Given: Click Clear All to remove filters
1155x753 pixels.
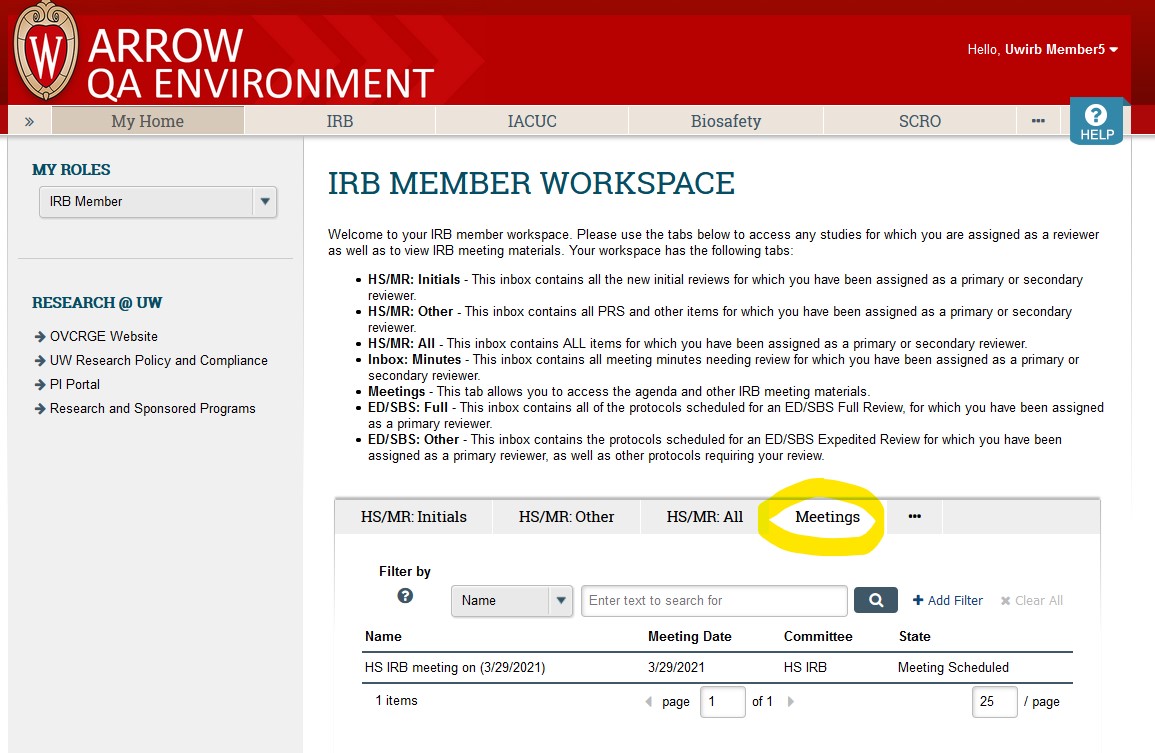Looking at the screenshot, I should pos(1031,600).
